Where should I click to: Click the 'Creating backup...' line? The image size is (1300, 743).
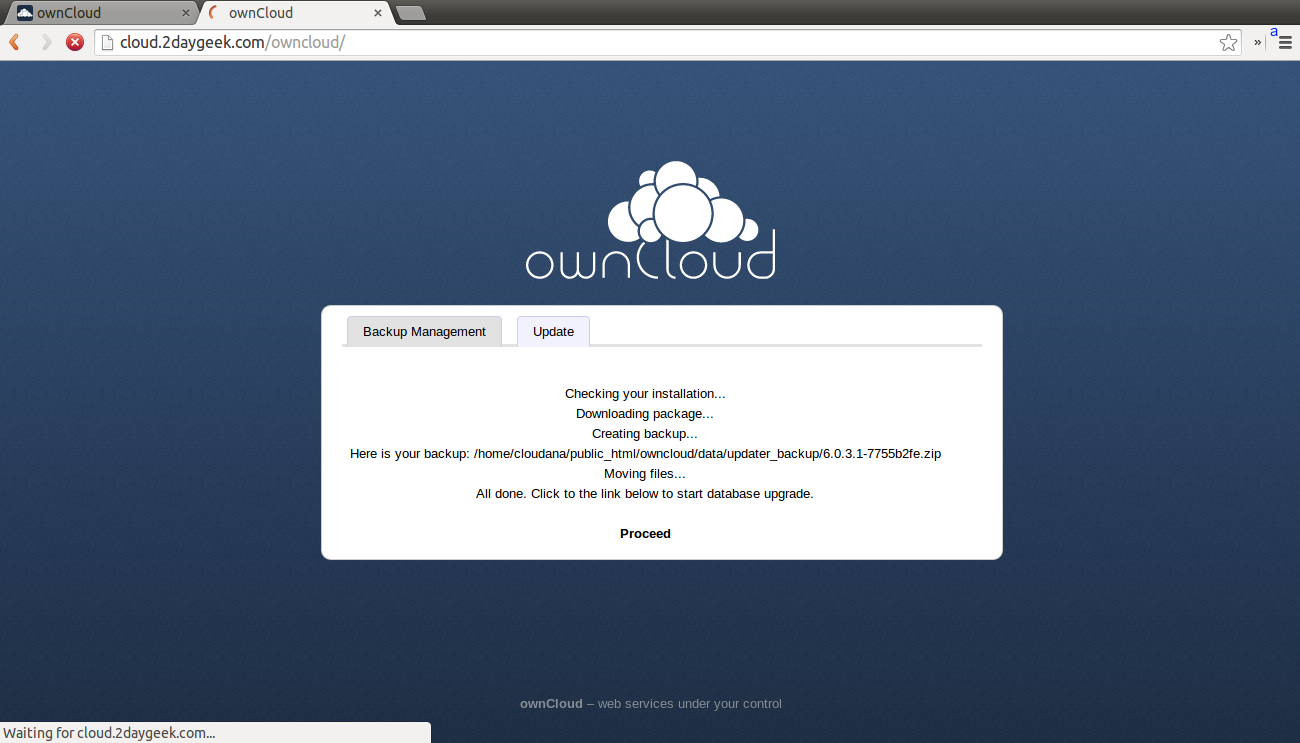[645, 433]
